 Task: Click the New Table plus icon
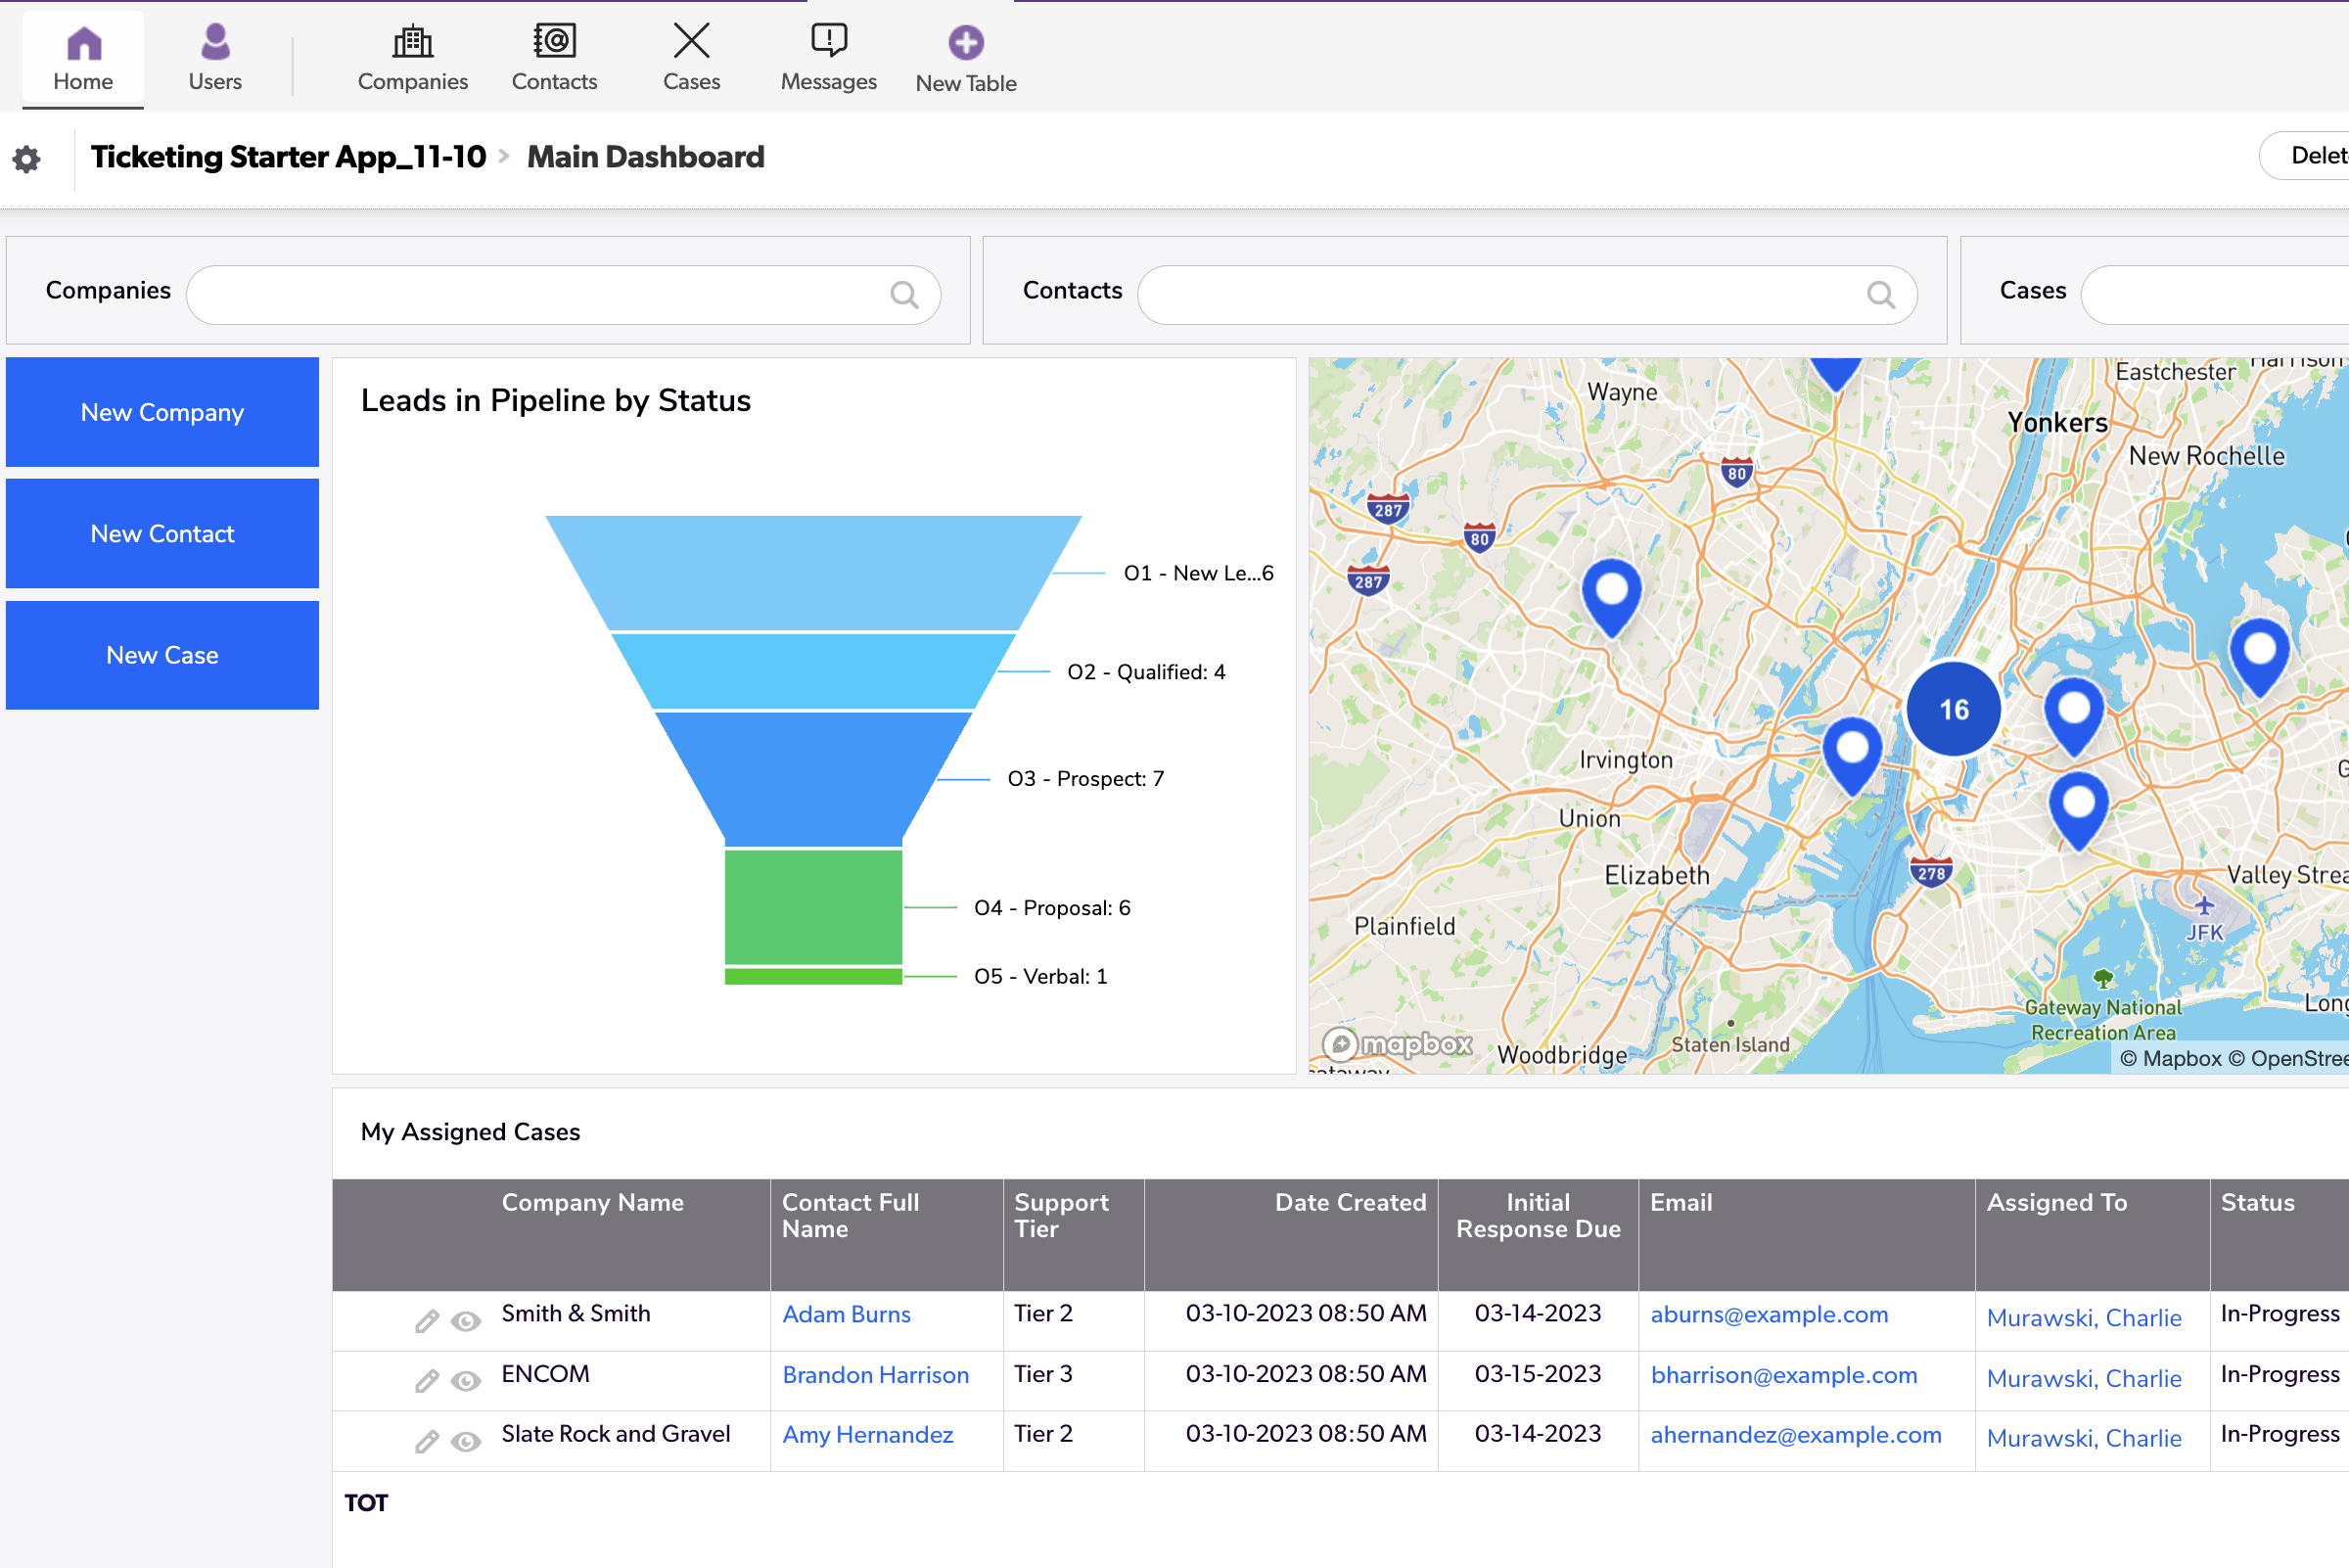click(x=965, y=43)
